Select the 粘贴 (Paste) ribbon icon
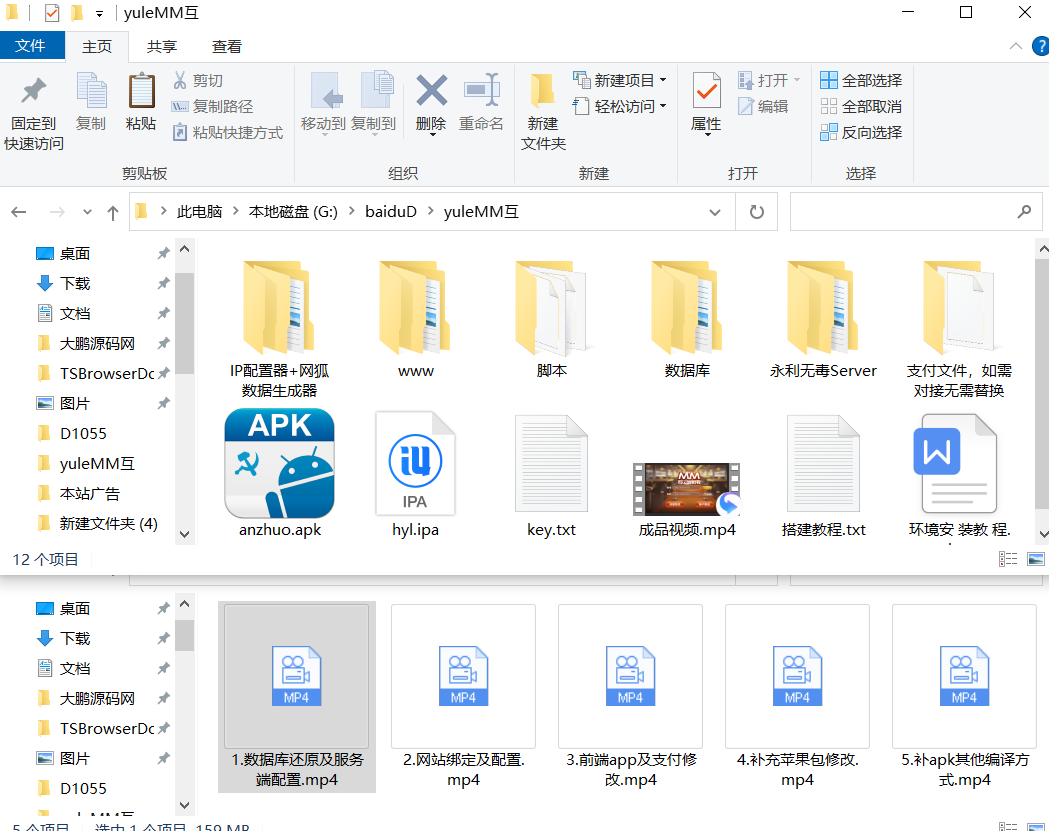The image size is (1049, 831). (x=141, y=100)
